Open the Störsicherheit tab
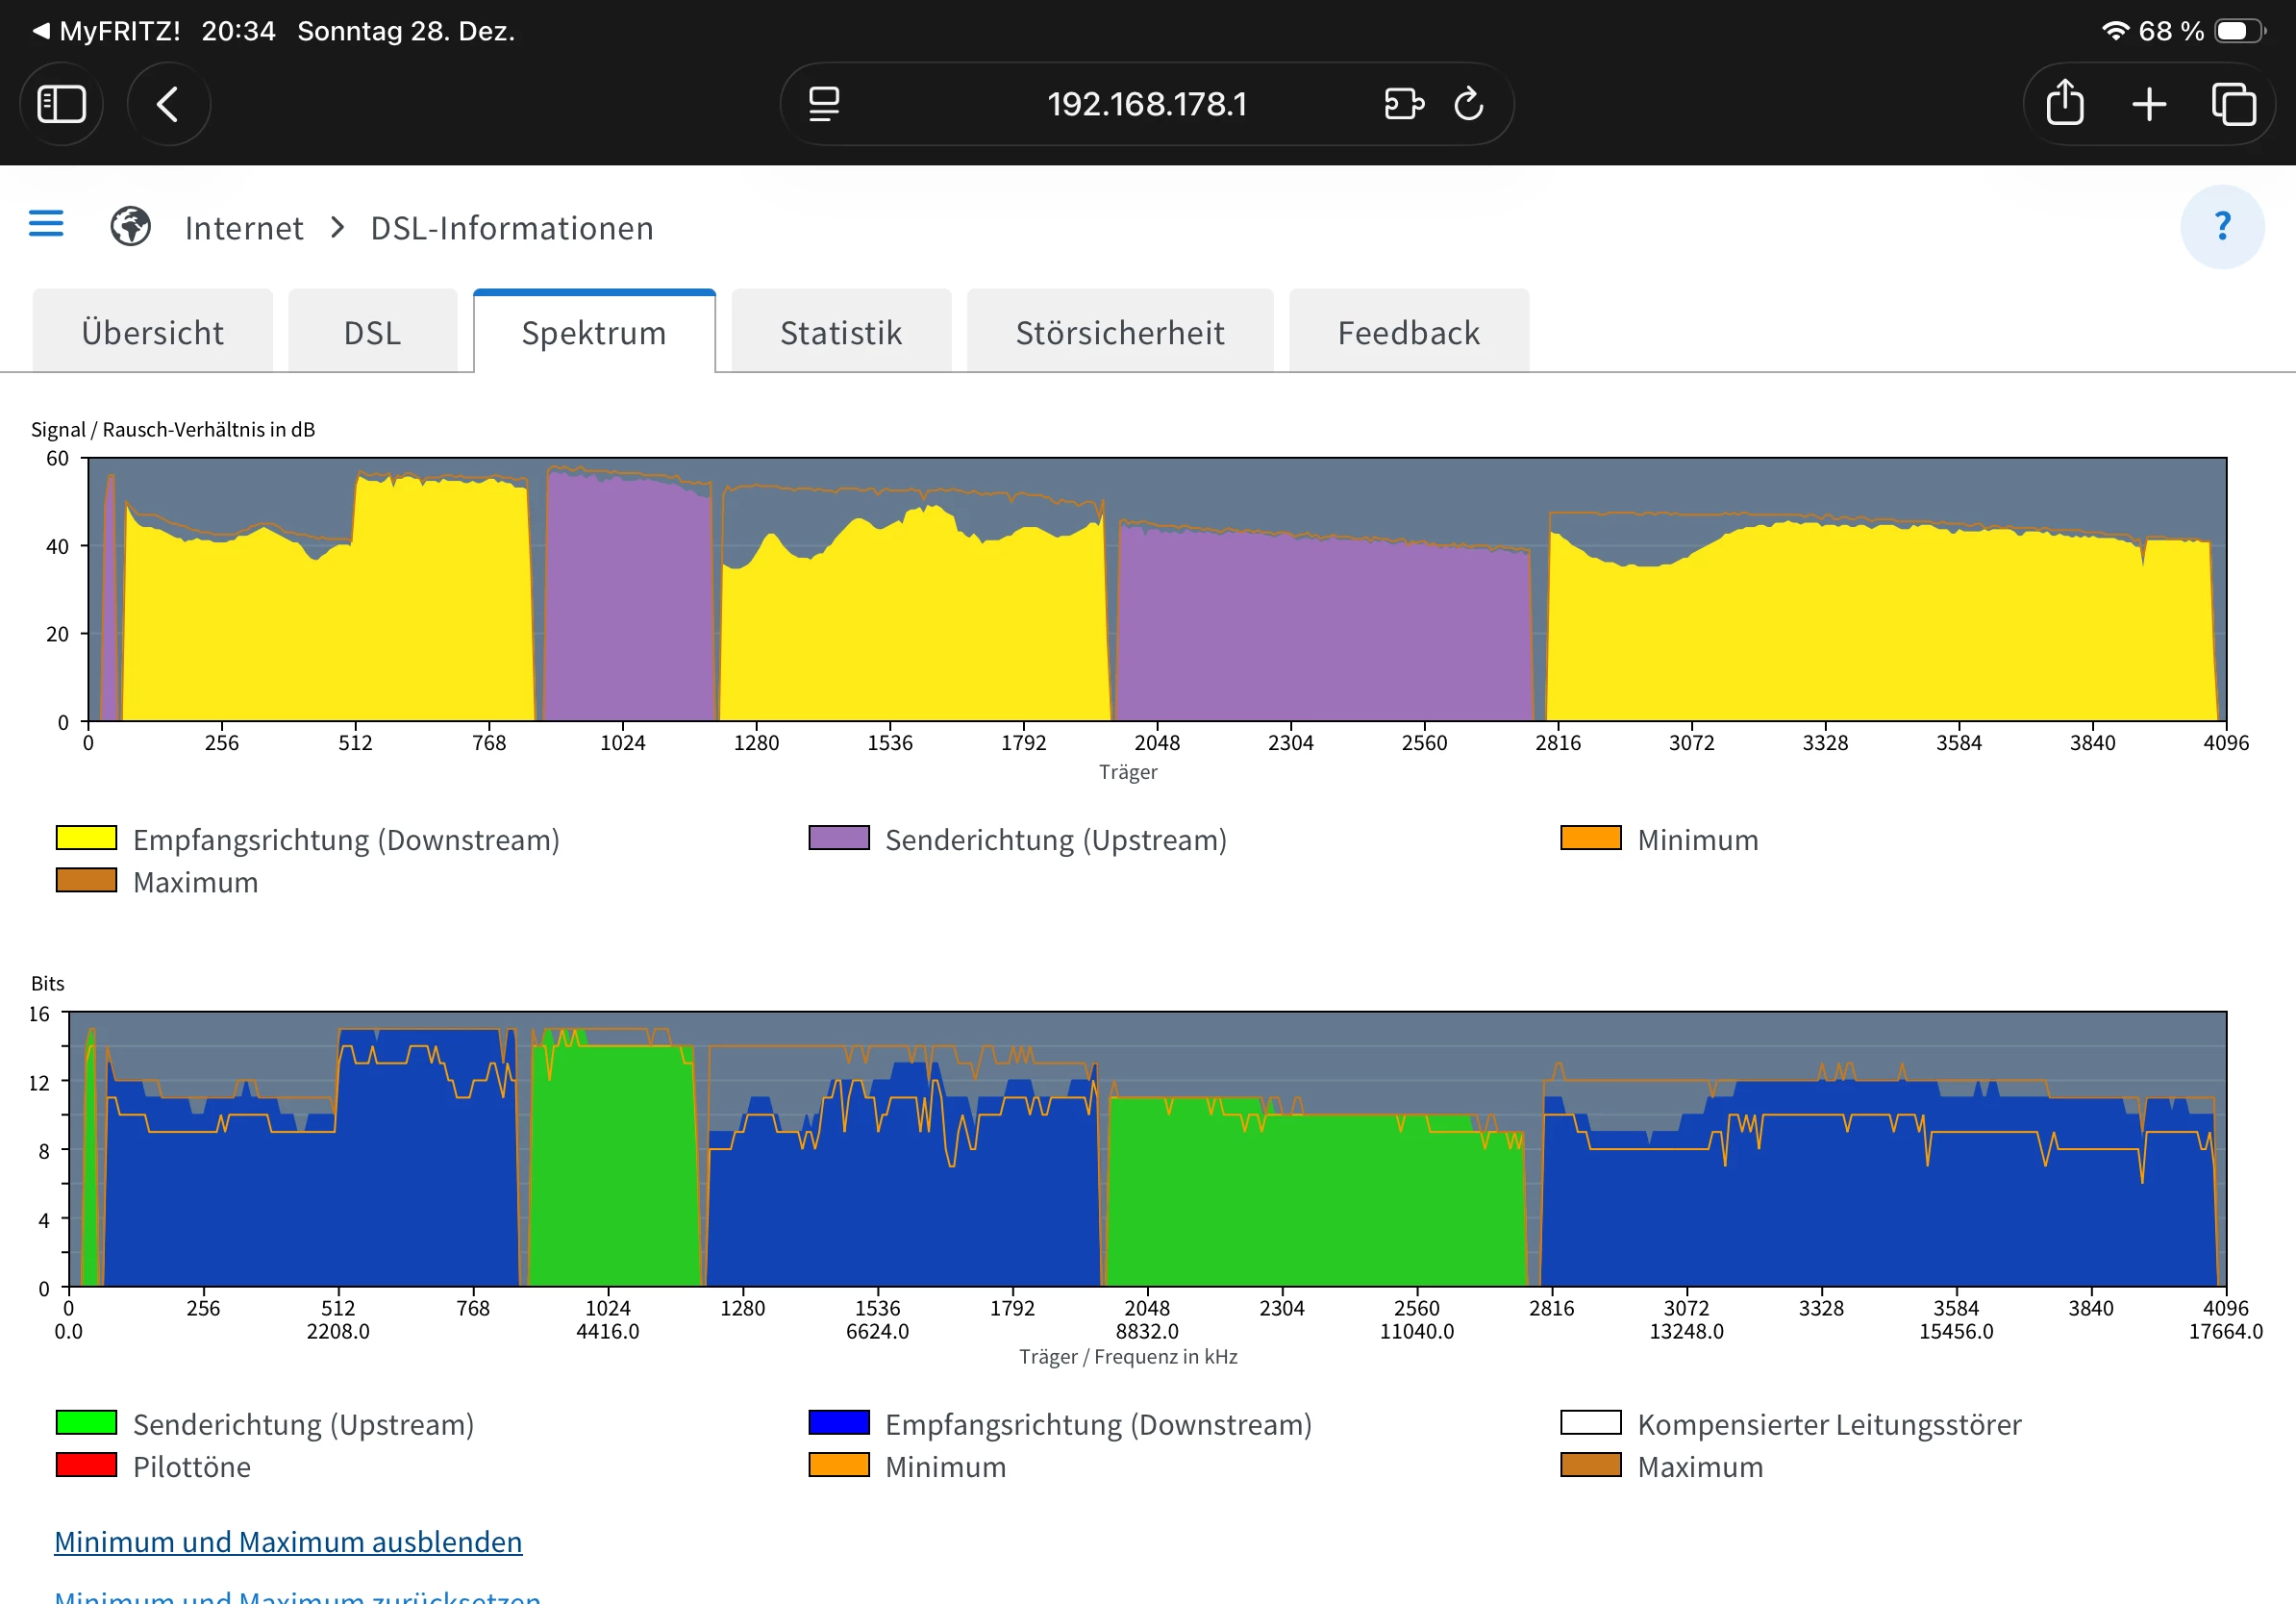This screenshot has height=1604, width=2296. [x=1119, y=333]
